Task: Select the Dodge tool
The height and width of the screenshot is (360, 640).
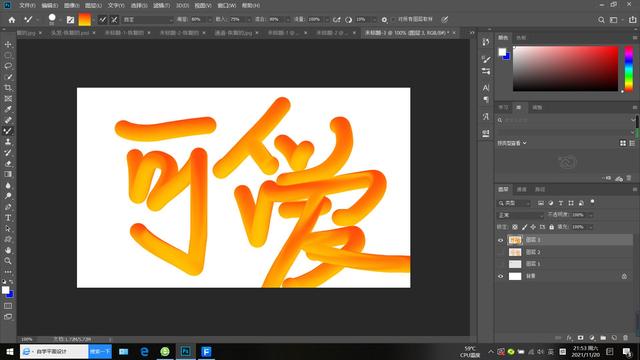Action: tap(8, 196)
